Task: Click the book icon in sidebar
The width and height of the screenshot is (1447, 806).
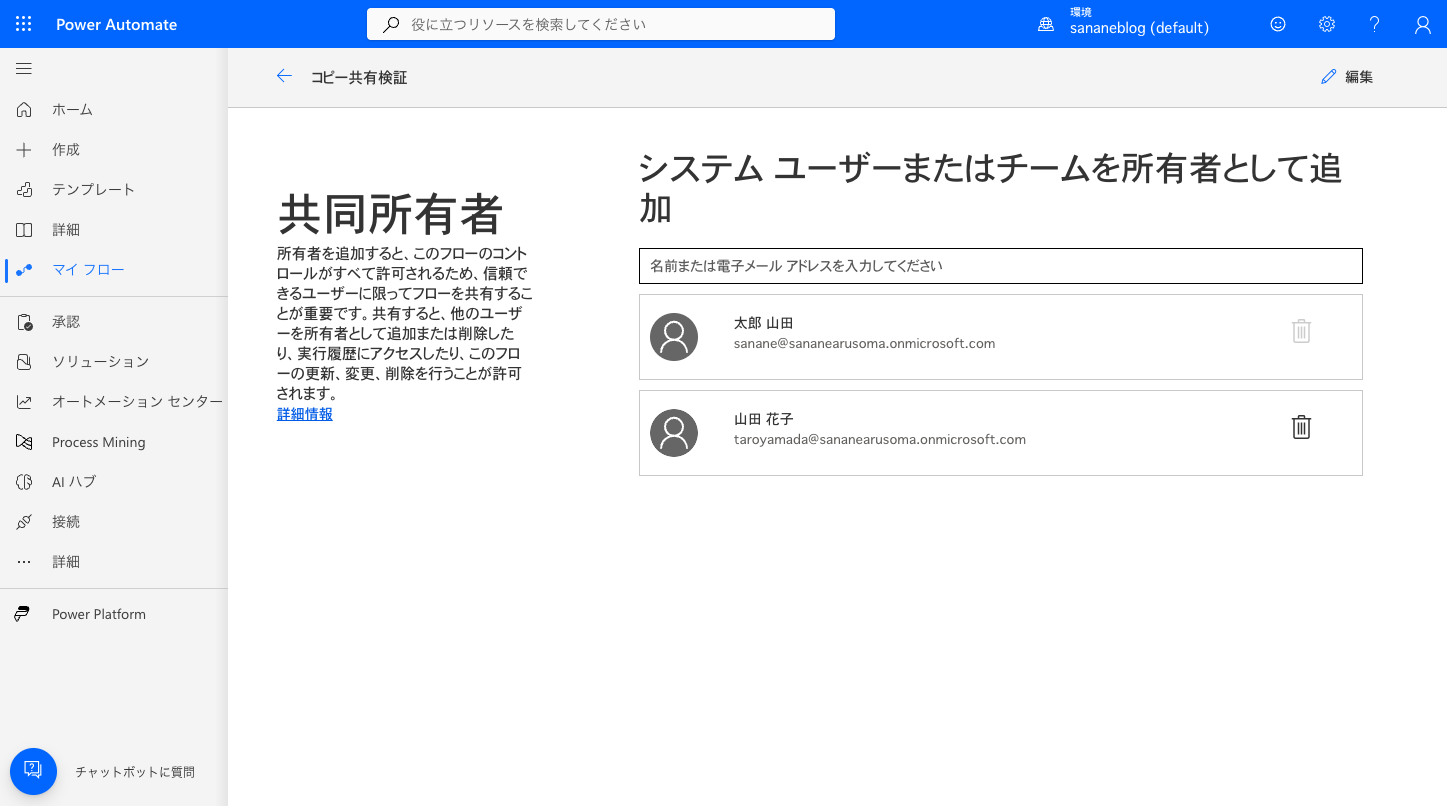Action: point(24,229)
